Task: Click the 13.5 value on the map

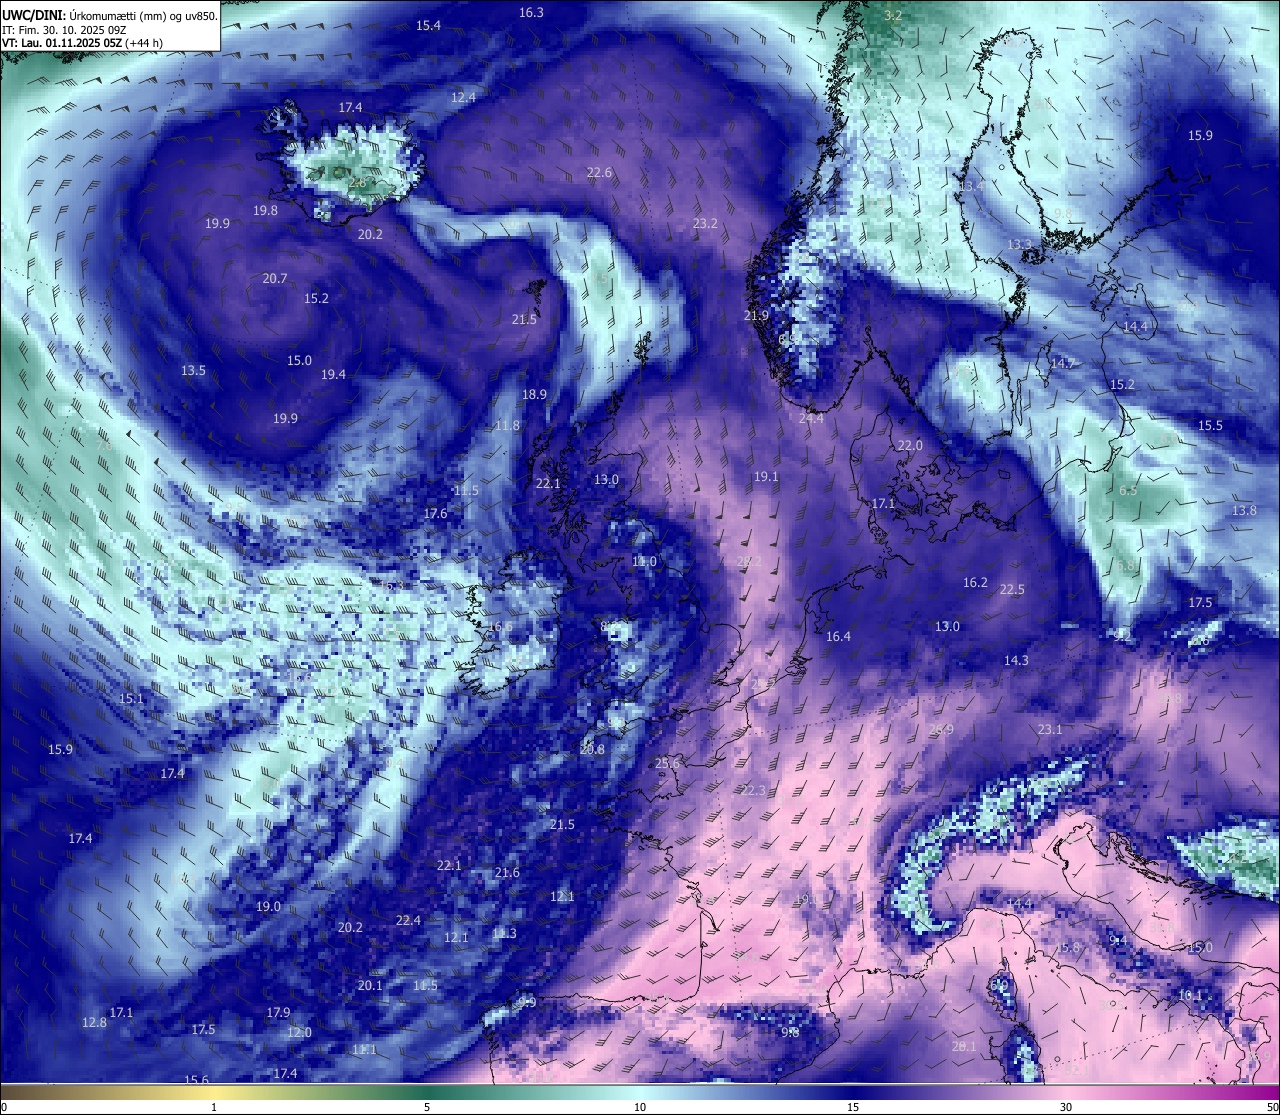Action: click(193, 371)
